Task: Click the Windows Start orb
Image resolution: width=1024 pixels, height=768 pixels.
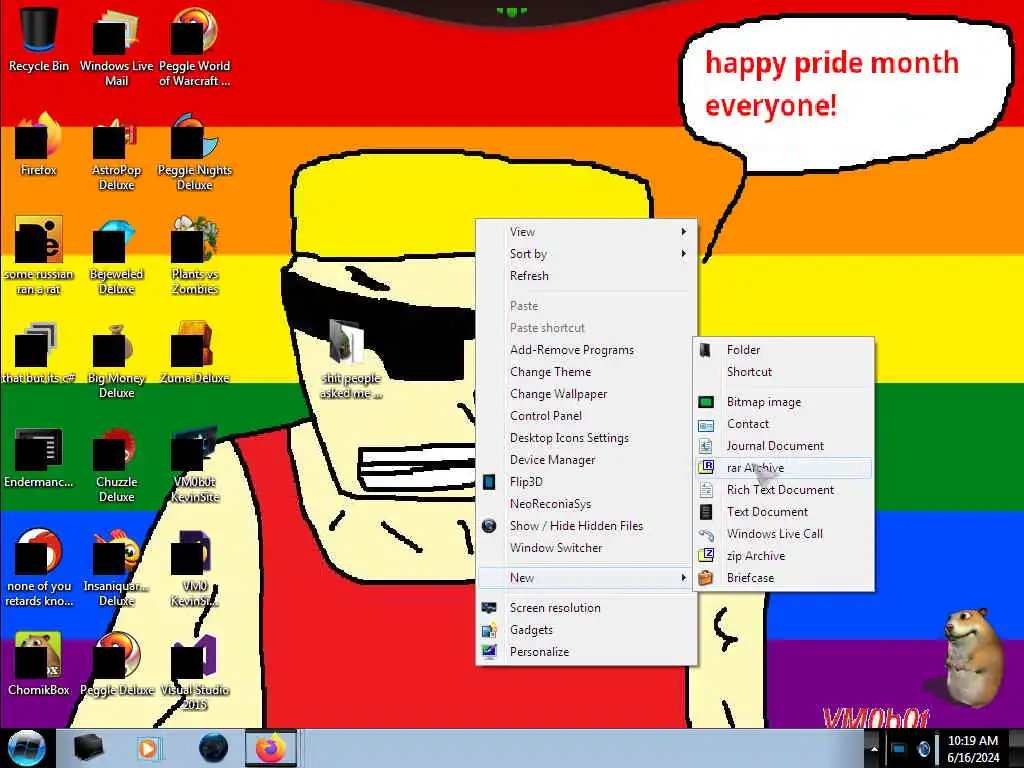Action: (x=27, y=748)
